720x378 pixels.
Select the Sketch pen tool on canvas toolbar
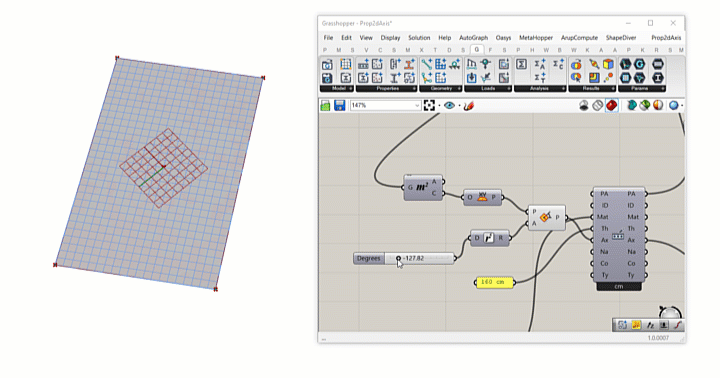point(469,106)
